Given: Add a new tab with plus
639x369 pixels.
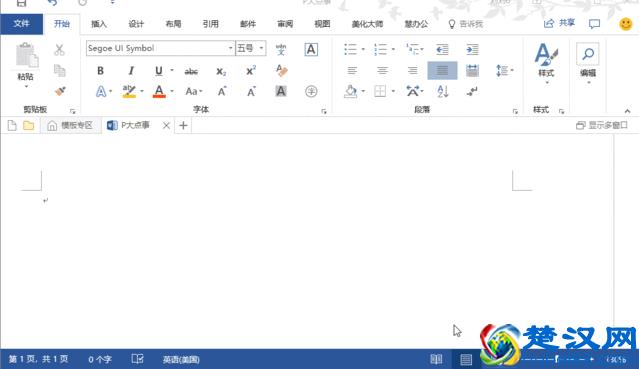Looking at the screenshot, I should point(183,125).
